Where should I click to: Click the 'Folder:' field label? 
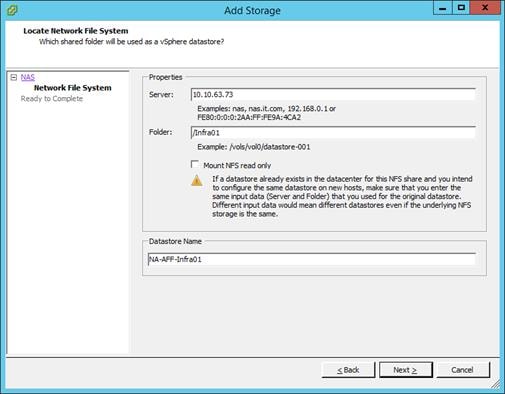tap(161, 132)
